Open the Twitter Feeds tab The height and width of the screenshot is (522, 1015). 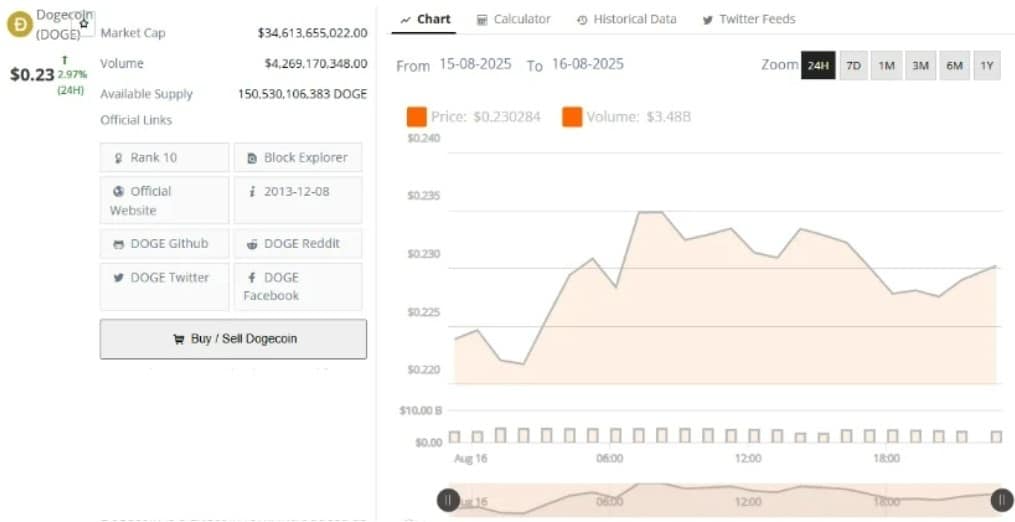[749, 19]
